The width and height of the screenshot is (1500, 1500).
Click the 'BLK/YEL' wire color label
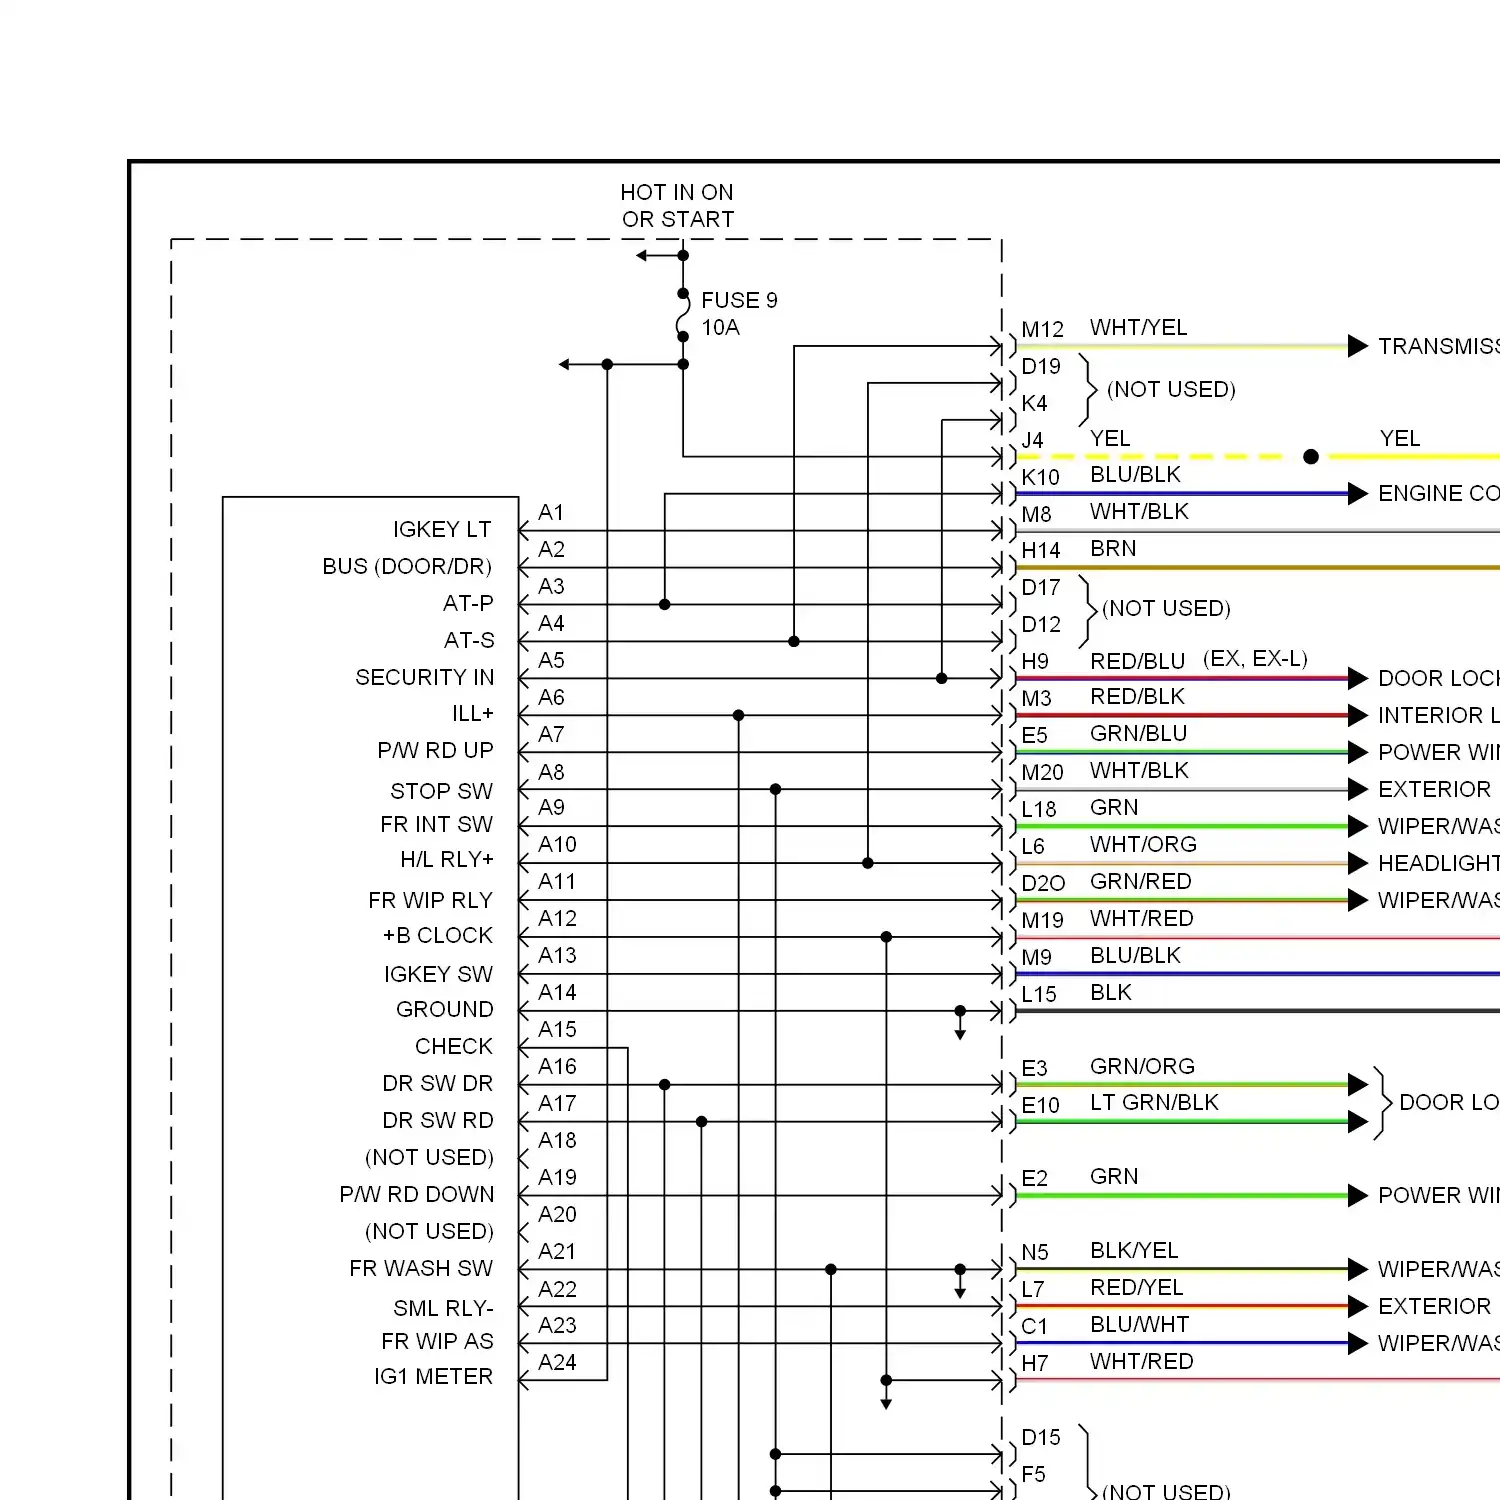point(1134,1250)
